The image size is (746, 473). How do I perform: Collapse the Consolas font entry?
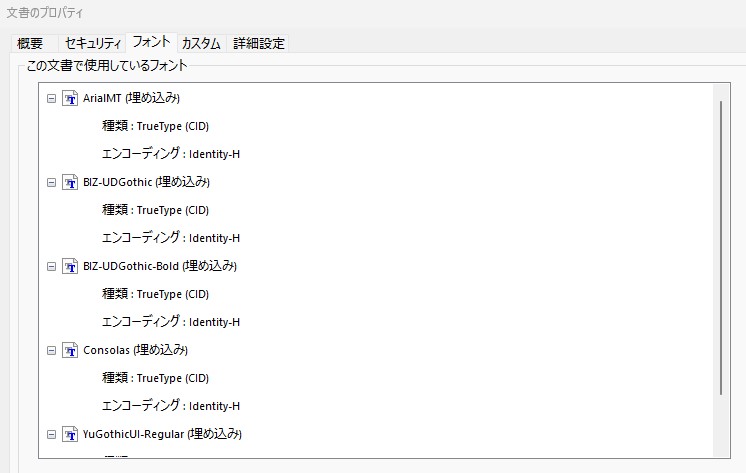coord(51,350)
